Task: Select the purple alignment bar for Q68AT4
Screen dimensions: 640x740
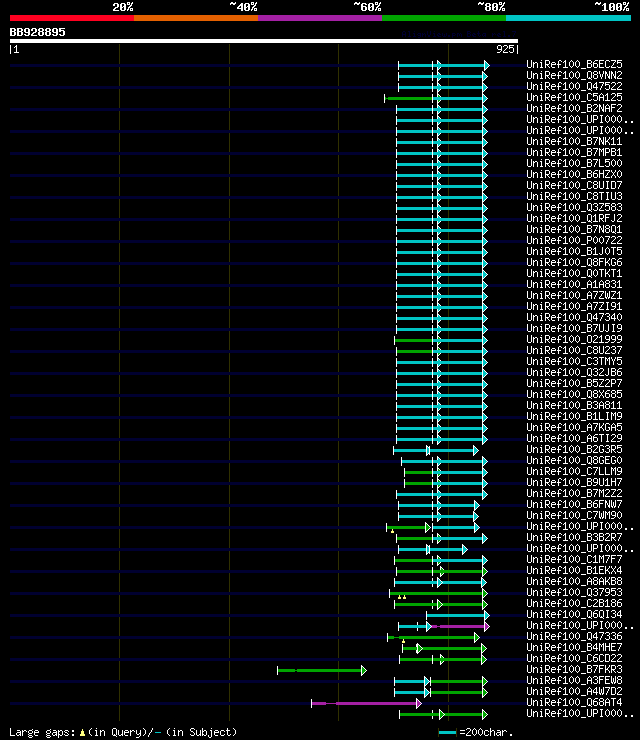Action: tap(366, 703)
